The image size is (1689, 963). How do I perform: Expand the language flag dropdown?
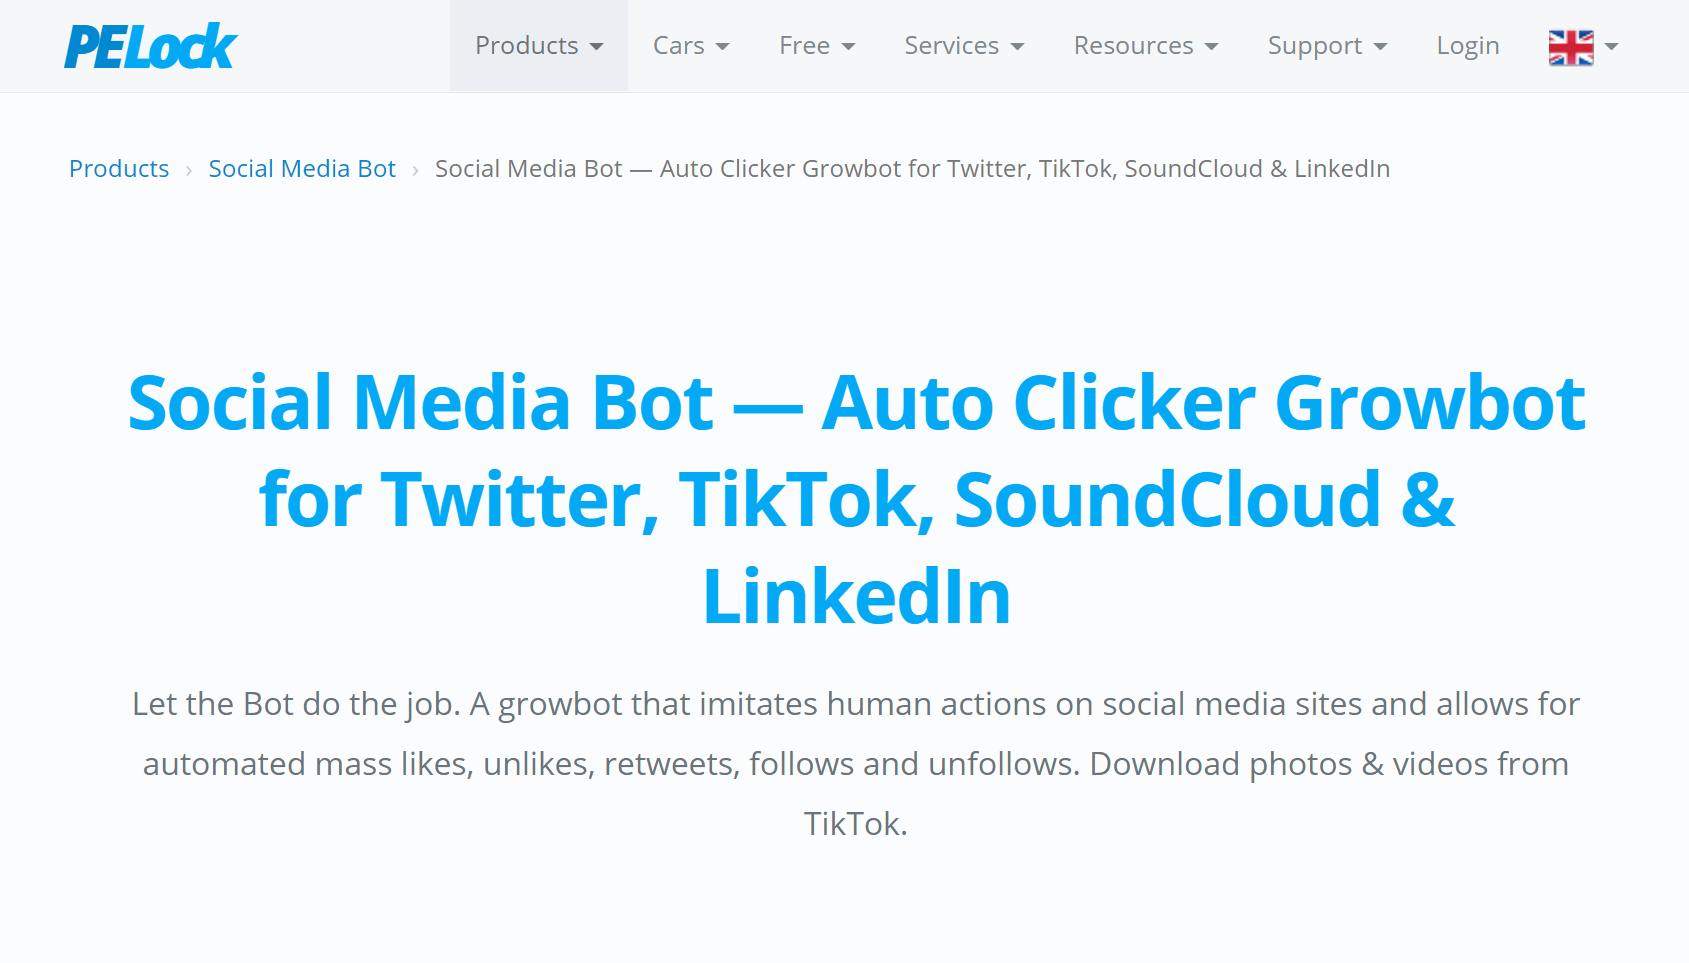point(1611,45)
